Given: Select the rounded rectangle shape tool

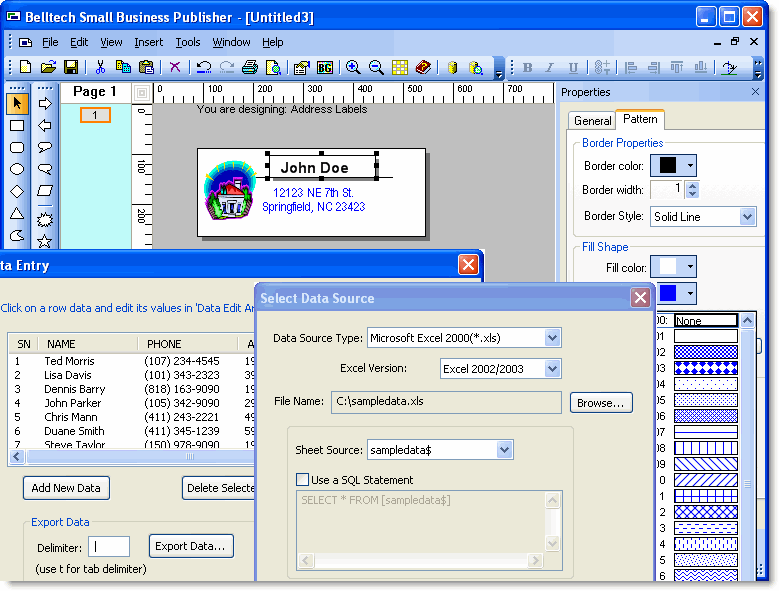Looking at the screenshot, I should coord(17,148).
